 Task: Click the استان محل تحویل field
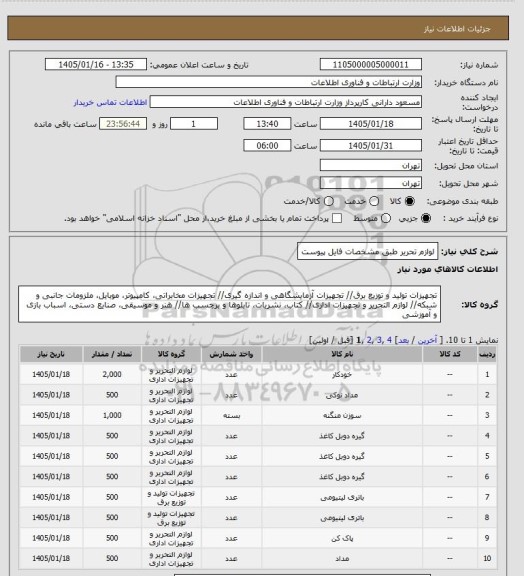click(370, 165)
